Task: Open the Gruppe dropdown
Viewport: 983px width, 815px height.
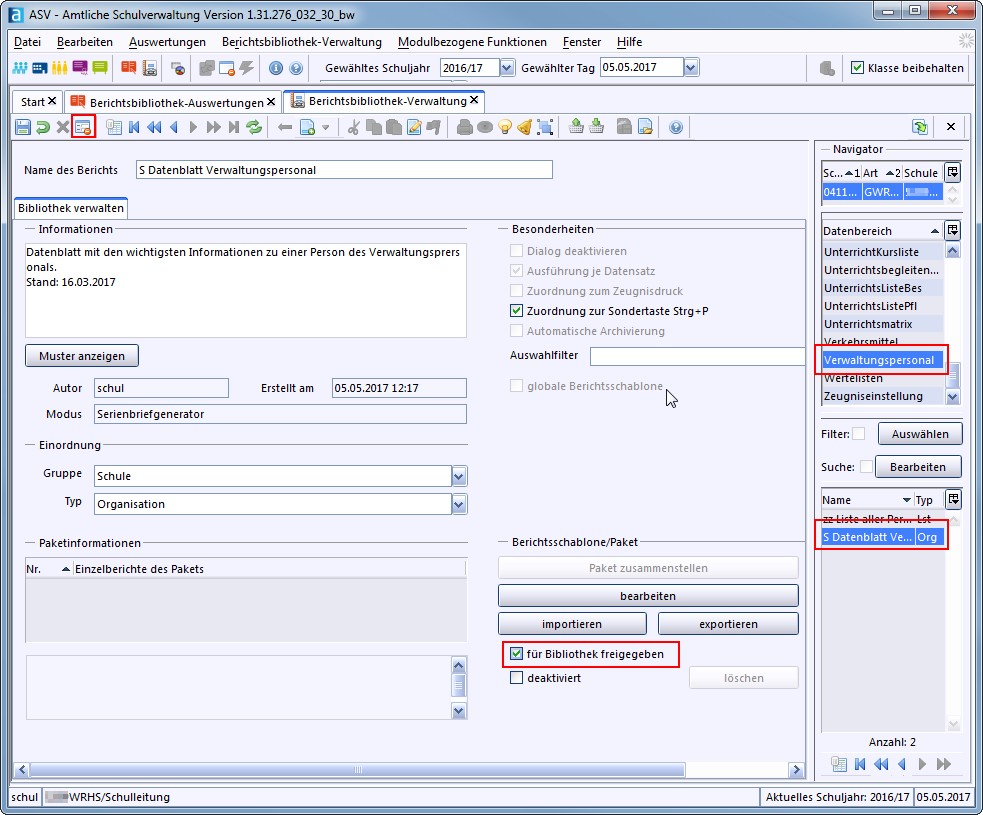Action: coord(459,476)
